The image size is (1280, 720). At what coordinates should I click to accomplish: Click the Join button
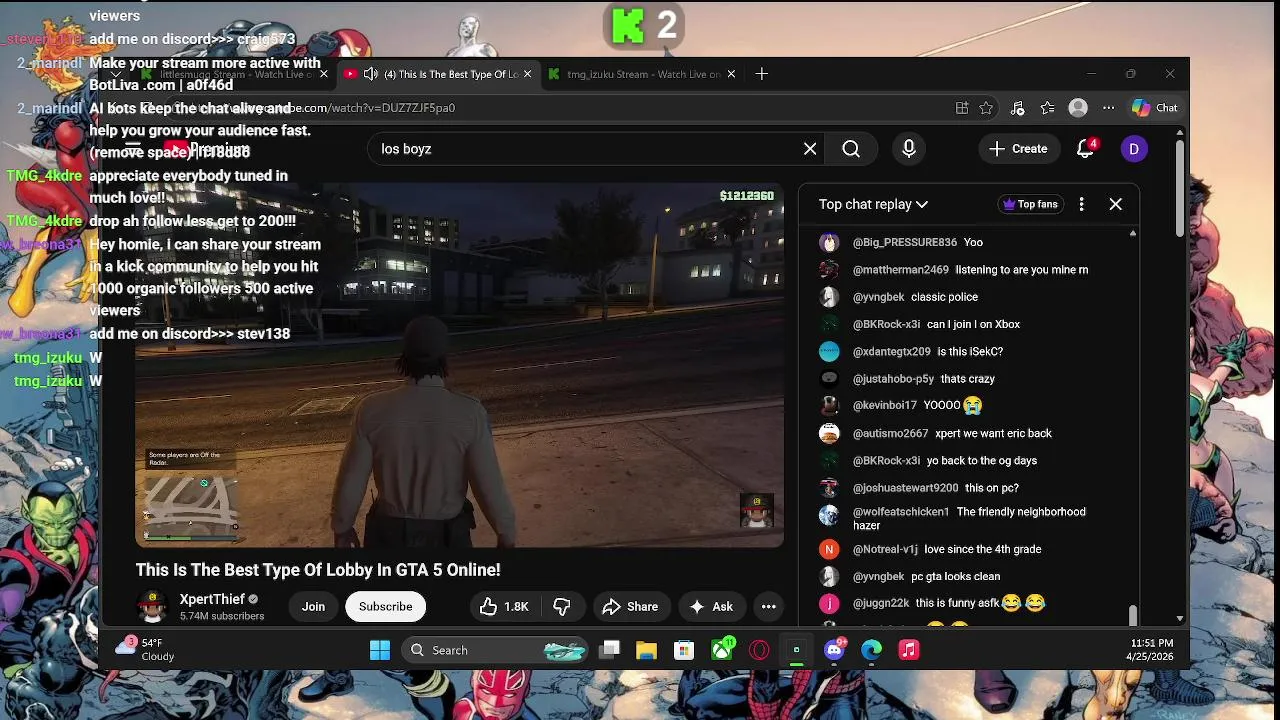313,607
